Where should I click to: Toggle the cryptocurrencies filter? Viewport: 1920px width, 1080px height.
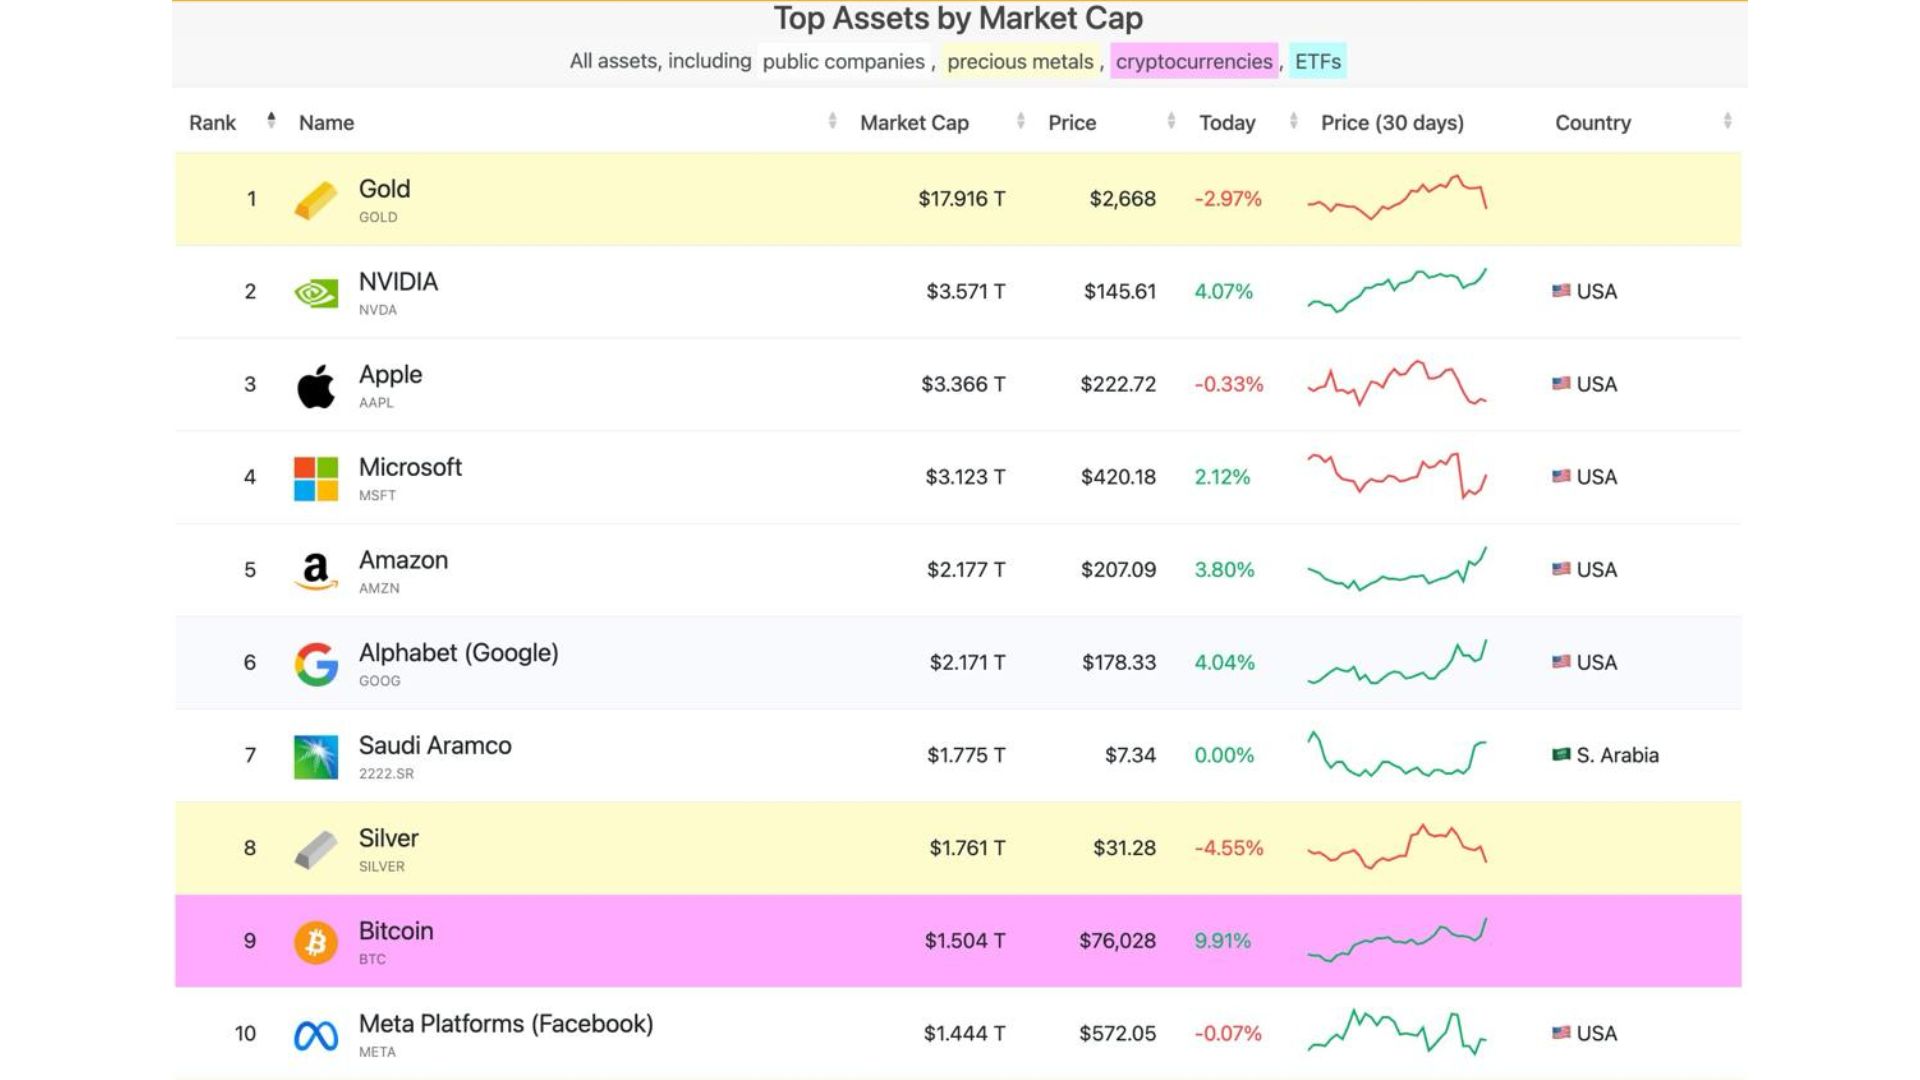[x=1194, y=61]
